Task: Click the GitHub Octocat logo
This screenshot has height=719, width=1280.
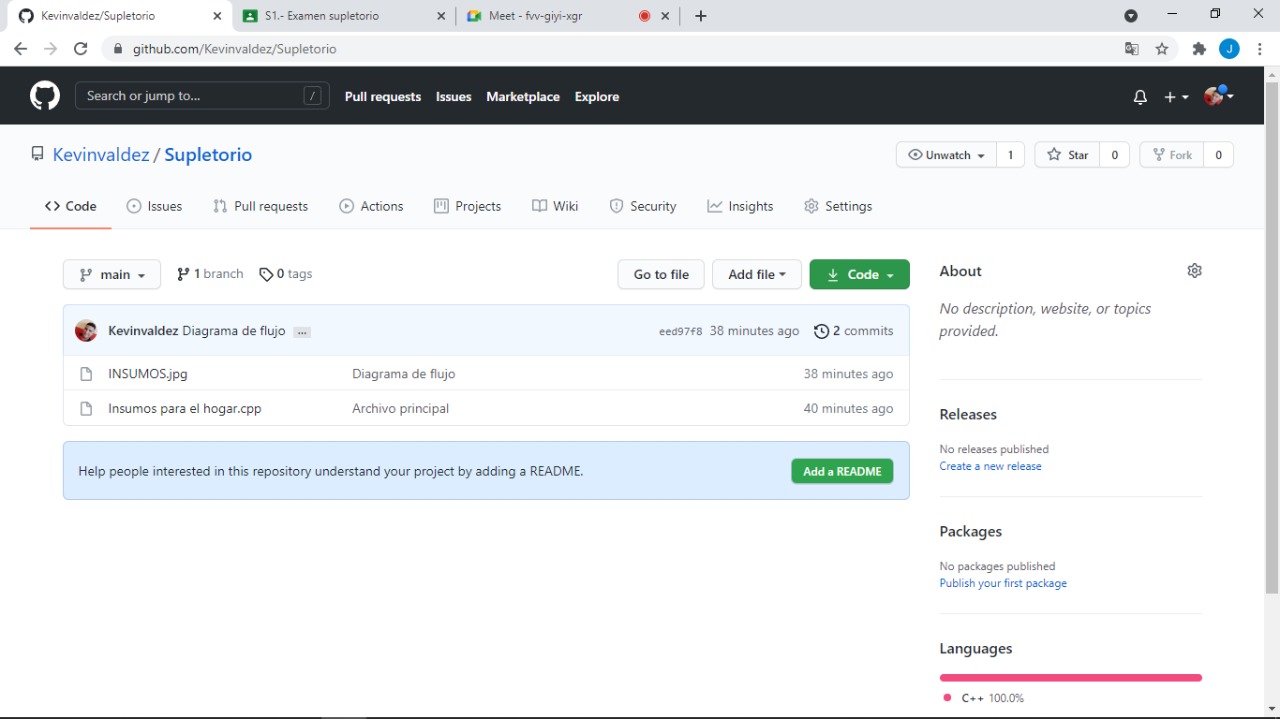Action: pyautogui.click(x=45, y=96)
